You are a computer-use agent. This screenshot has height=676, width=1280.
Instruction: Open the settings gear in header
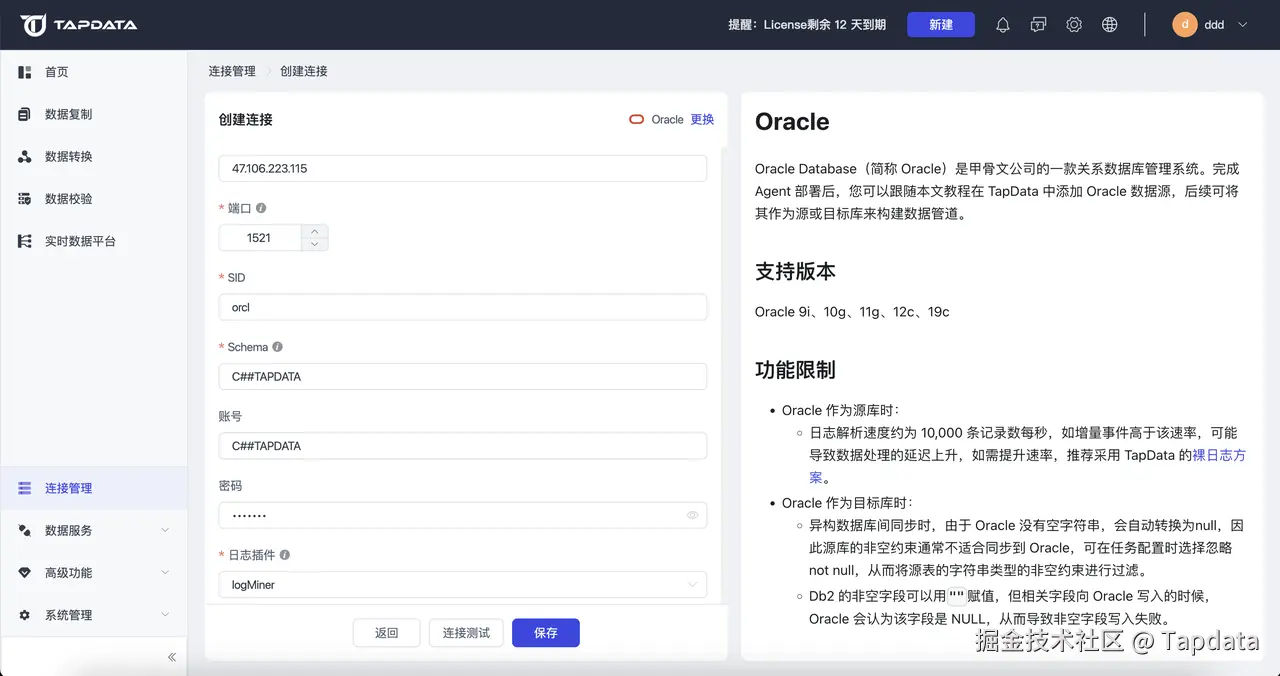tap(1074, 25)
